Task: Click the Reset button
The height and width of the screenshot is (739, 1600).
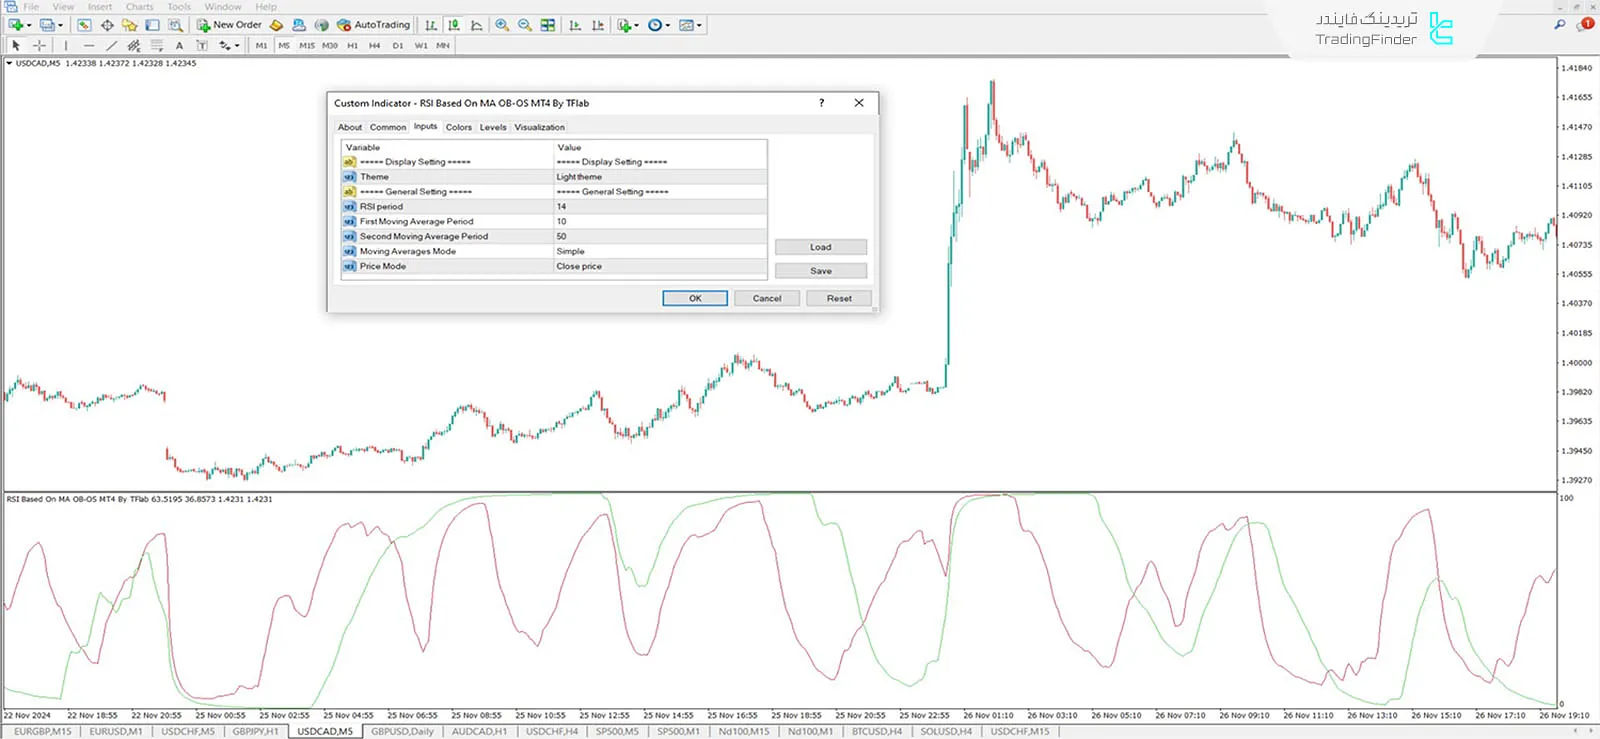Action: tap(839, 298)
